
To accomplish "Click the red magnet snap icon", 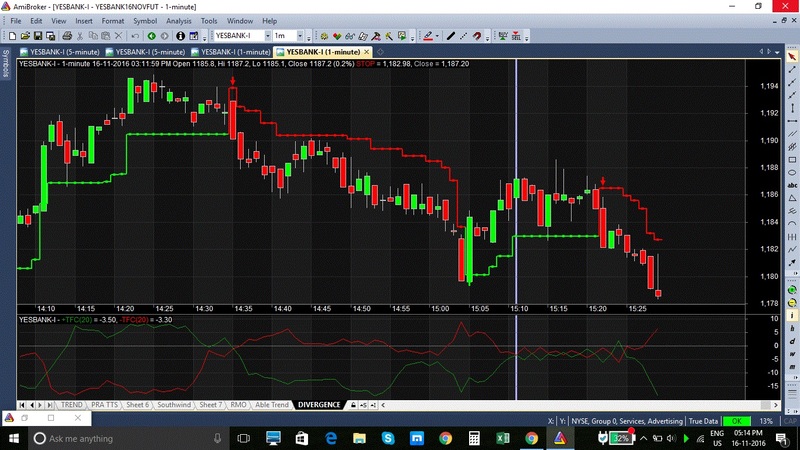I will 477,36.
